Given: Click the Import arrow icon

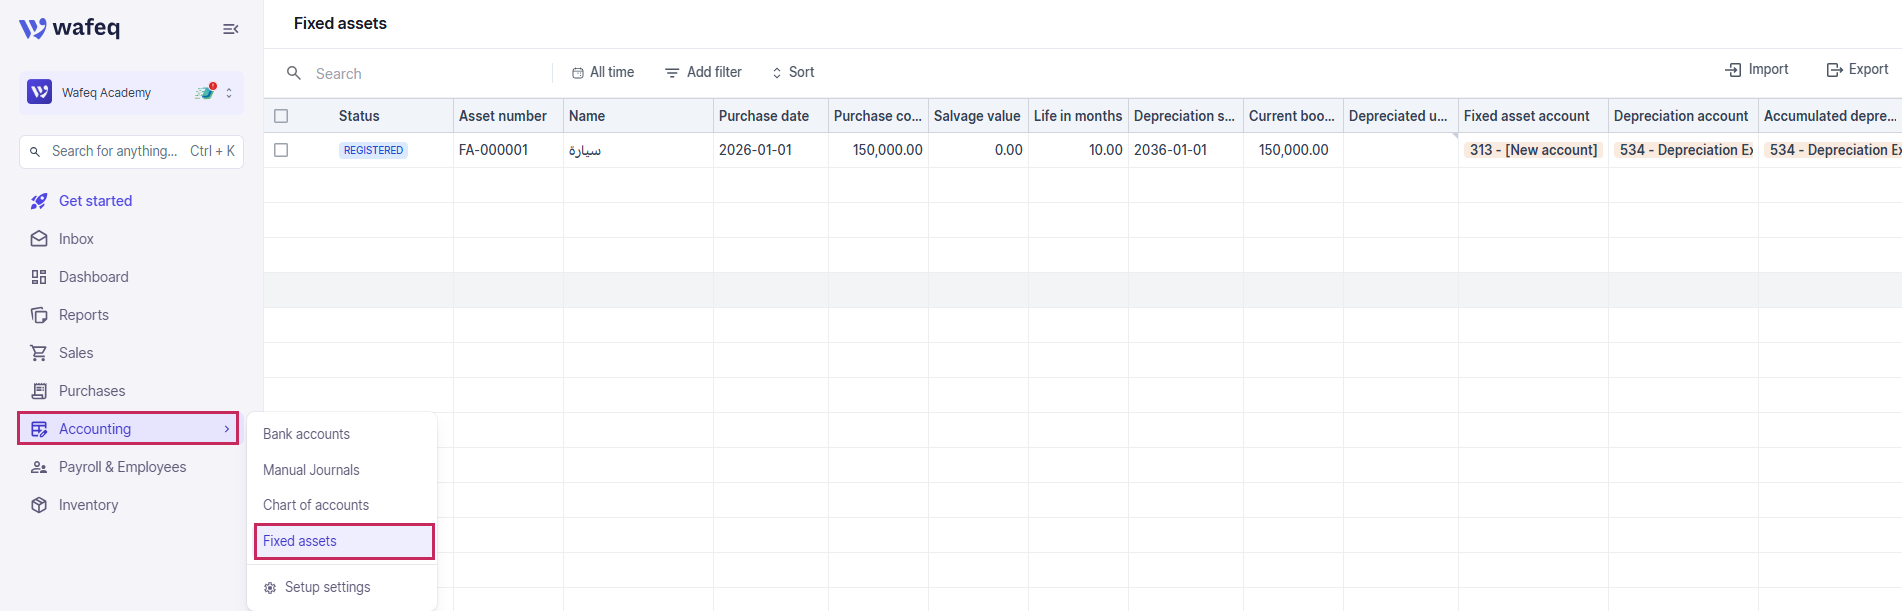Looking at the screenshot, I should (1733, 70).
